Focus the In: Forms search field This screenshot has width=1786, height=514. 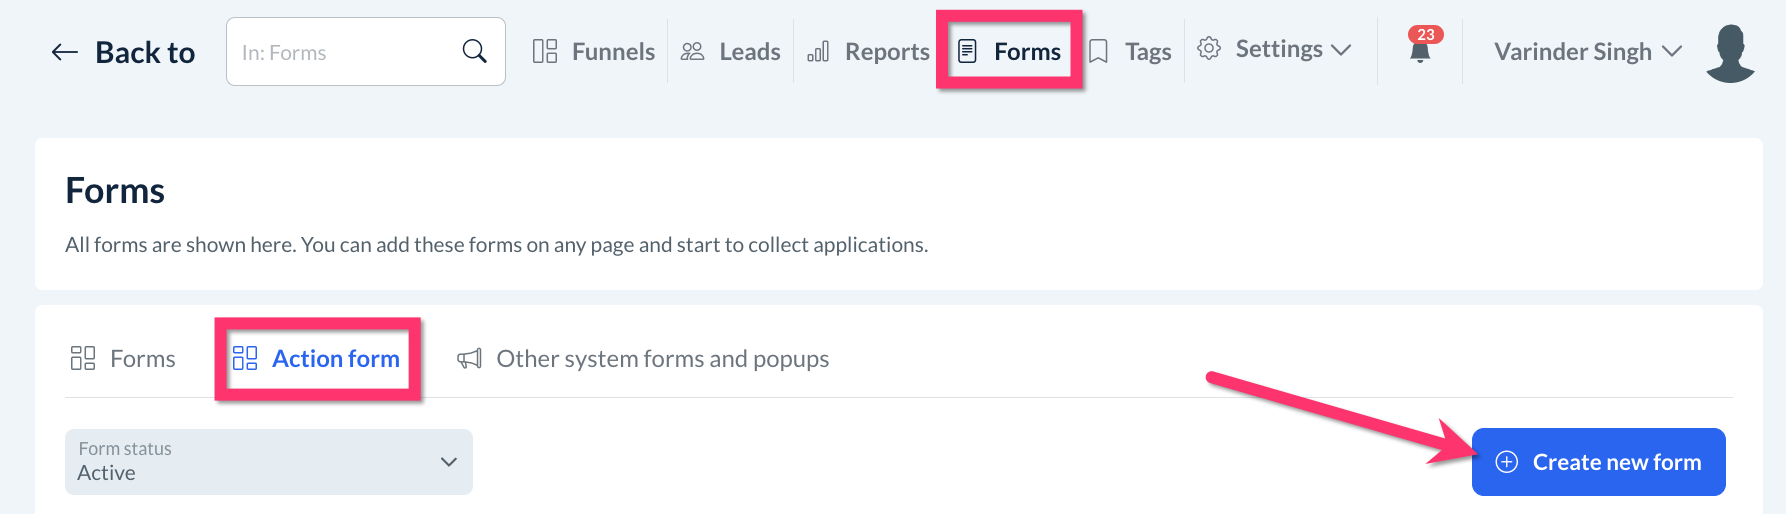coord(345,52)
